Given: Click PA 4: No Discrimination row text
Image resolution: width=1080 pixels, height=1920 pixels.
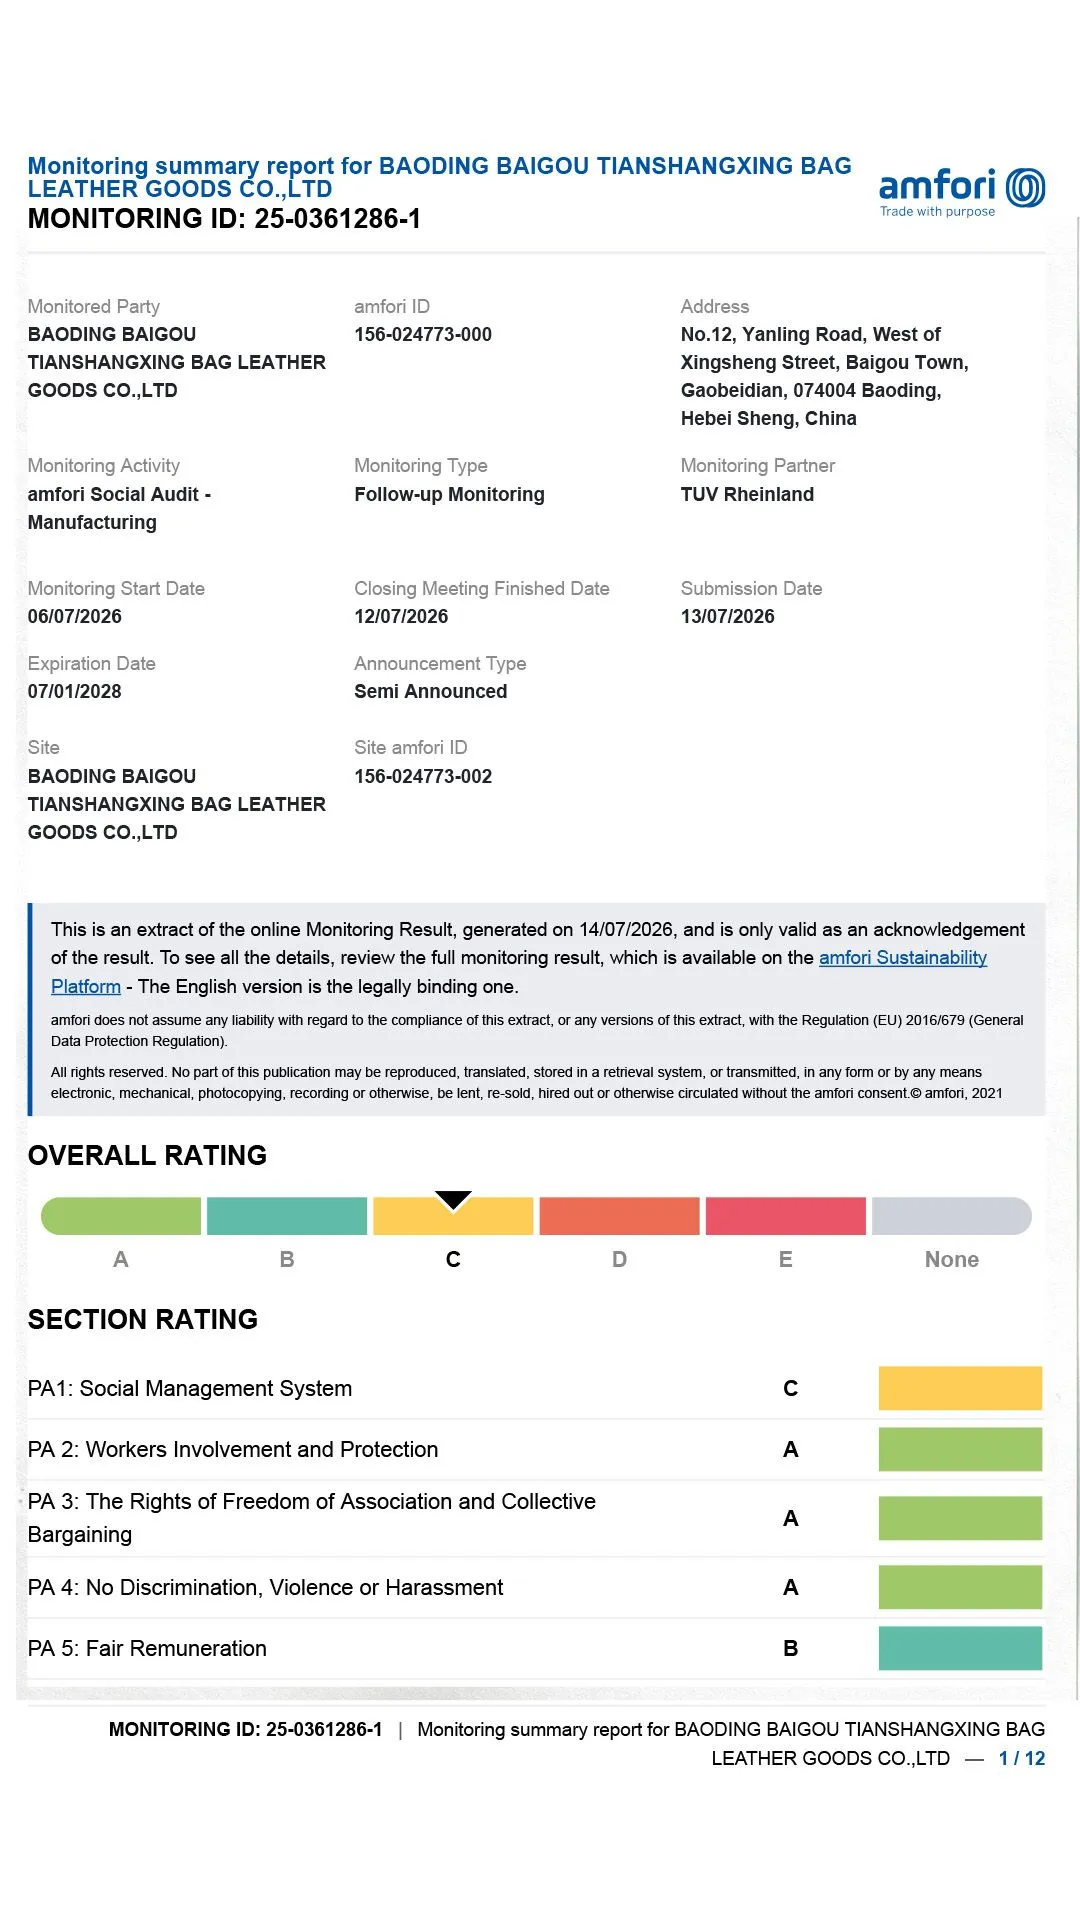Looking at the screenshot, I should tap(266, 1587).
